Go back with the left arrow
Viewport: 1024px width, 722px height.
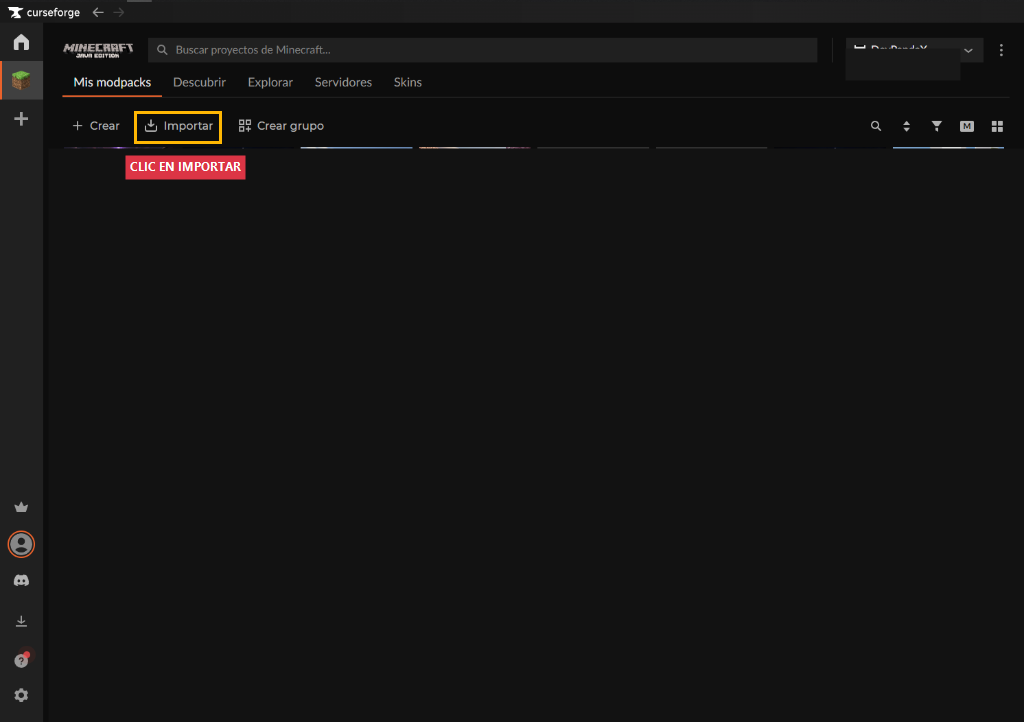[x=98, y=12]
